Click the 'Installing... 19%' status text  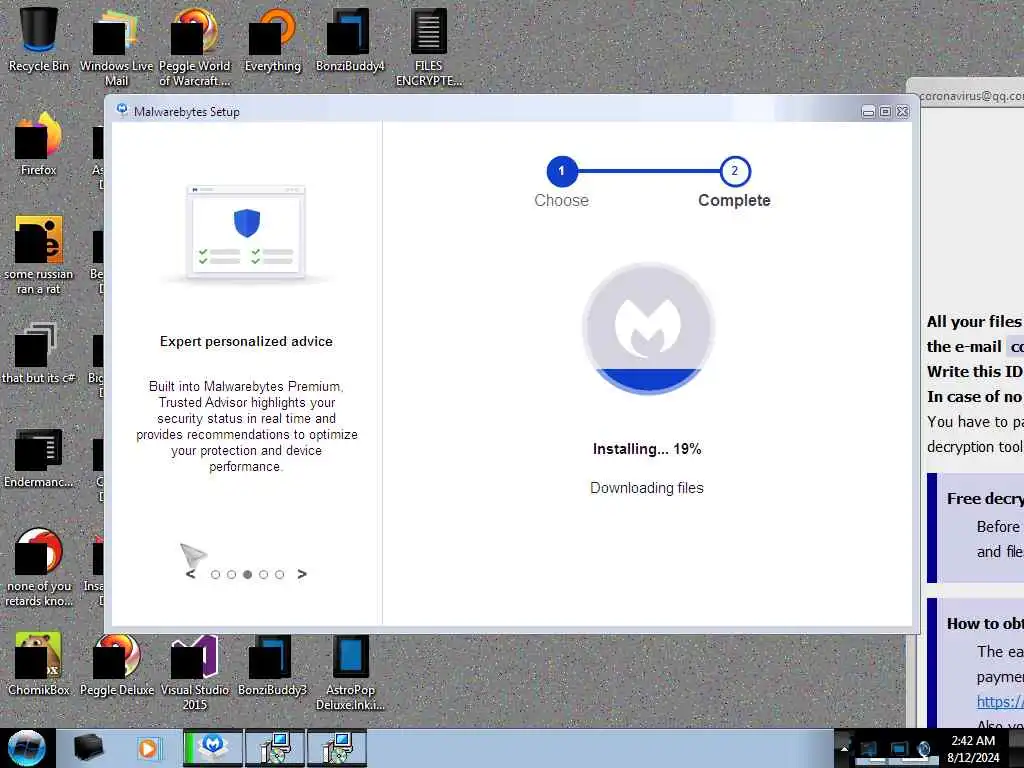click(x=647, y=449)
